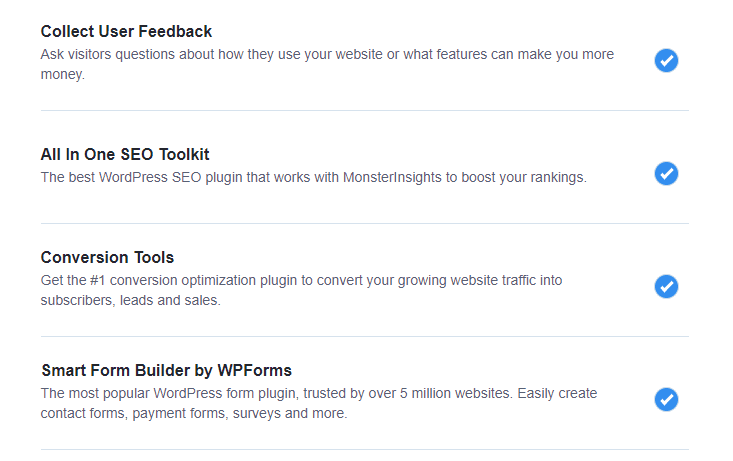
Task: Click the divider line under the SEO Toolkit row
Action: click(x=365, y=223)
